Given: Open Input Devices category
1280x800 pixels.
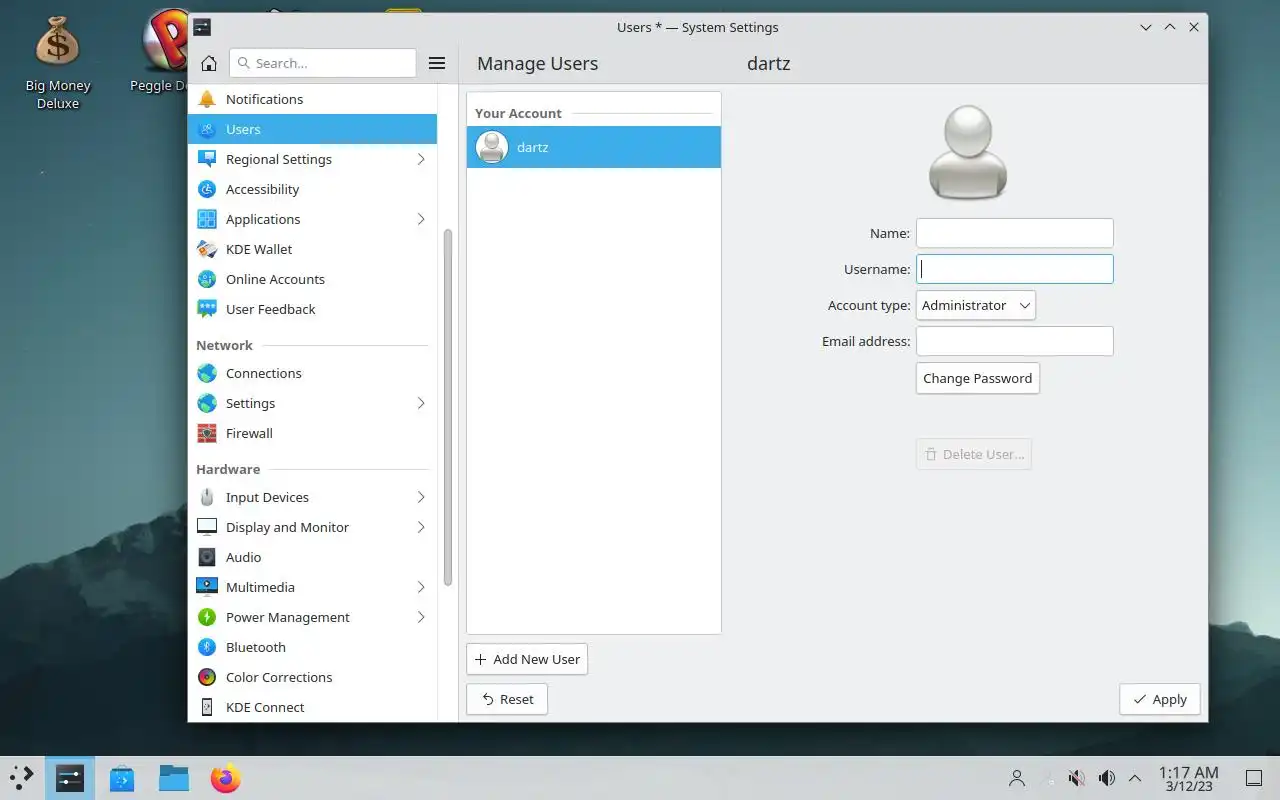Looking at the screenshot, I should pyautogui.click(x=312, y=497).
